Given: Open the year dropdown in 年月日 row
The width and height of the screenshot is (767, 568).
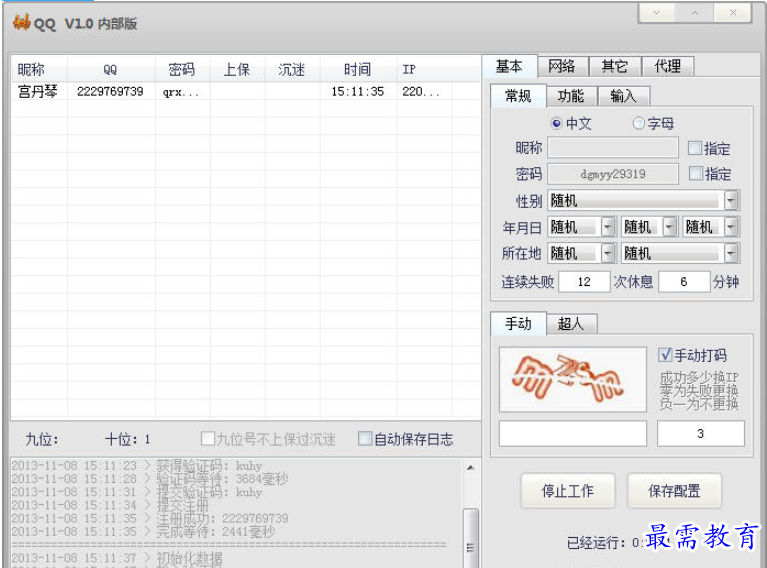Looking at the screenshot, I should click(581, 227).
